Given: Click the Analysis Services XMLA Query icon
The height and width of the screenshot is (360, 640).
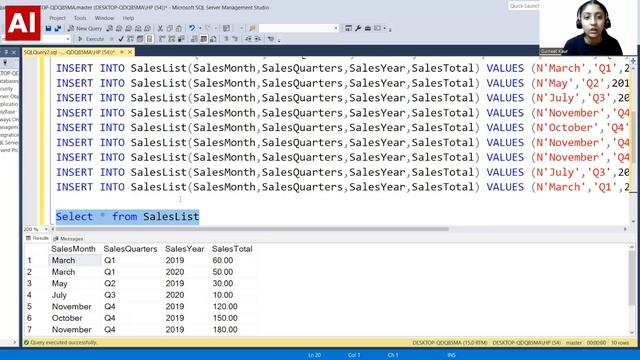Looking at the screenshot, I should 138,28.
